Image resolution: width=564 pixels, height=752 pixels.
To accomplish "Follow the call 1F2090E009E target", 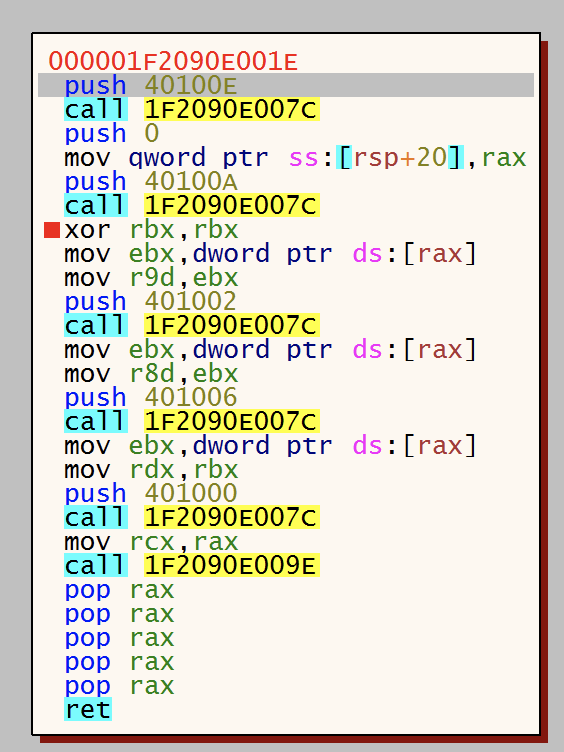I will point(231,565).
